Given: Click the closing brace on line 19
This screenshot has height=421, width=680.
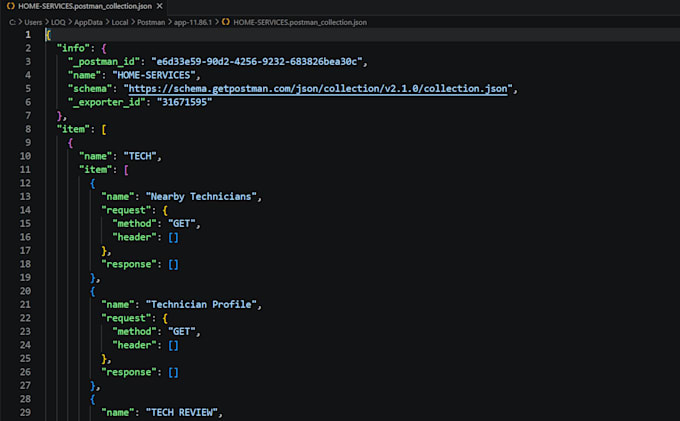Looking at the screenshot, I should coord(92,277).
